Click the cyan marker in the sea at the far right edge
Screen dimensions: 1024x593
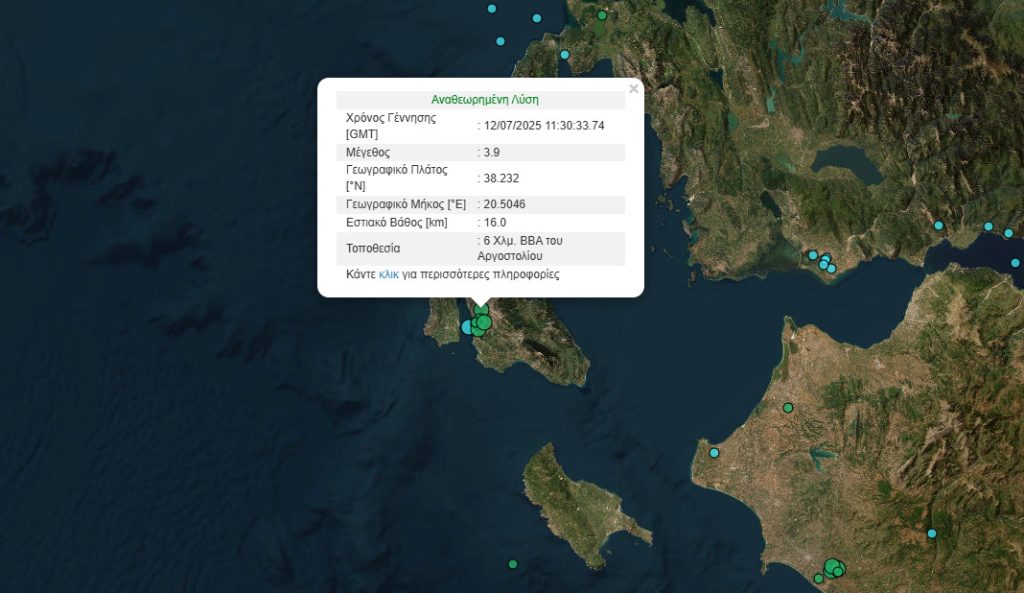[1015, 263]
